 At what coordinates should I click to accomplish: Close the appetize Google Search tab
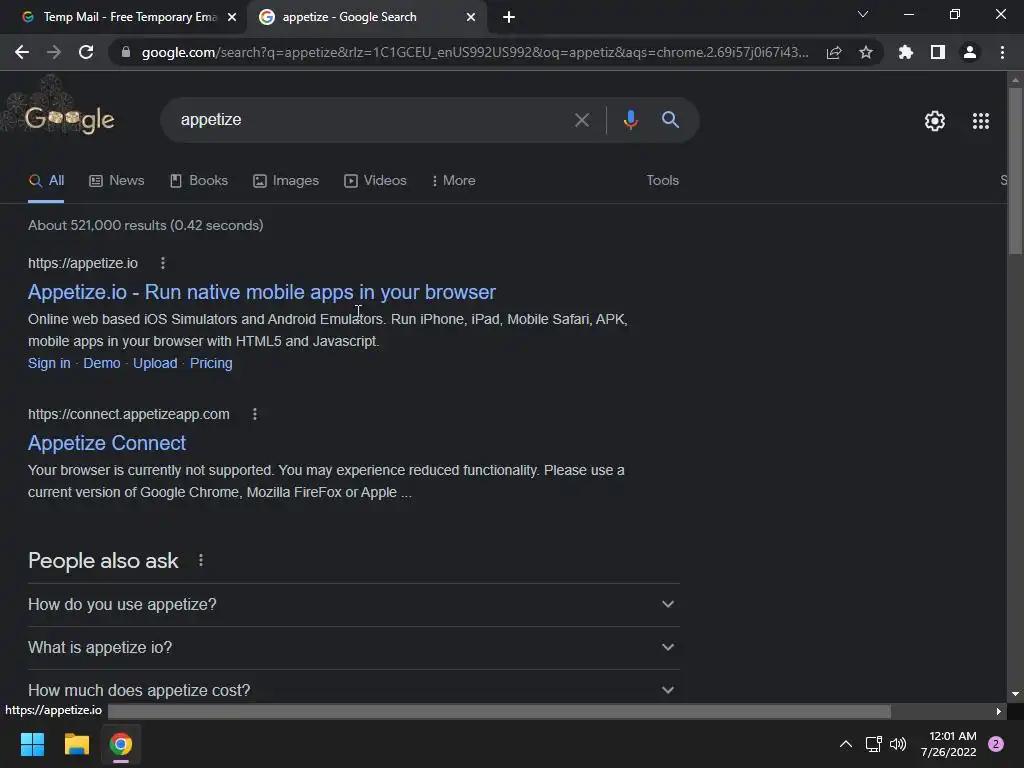click(471, 17)
